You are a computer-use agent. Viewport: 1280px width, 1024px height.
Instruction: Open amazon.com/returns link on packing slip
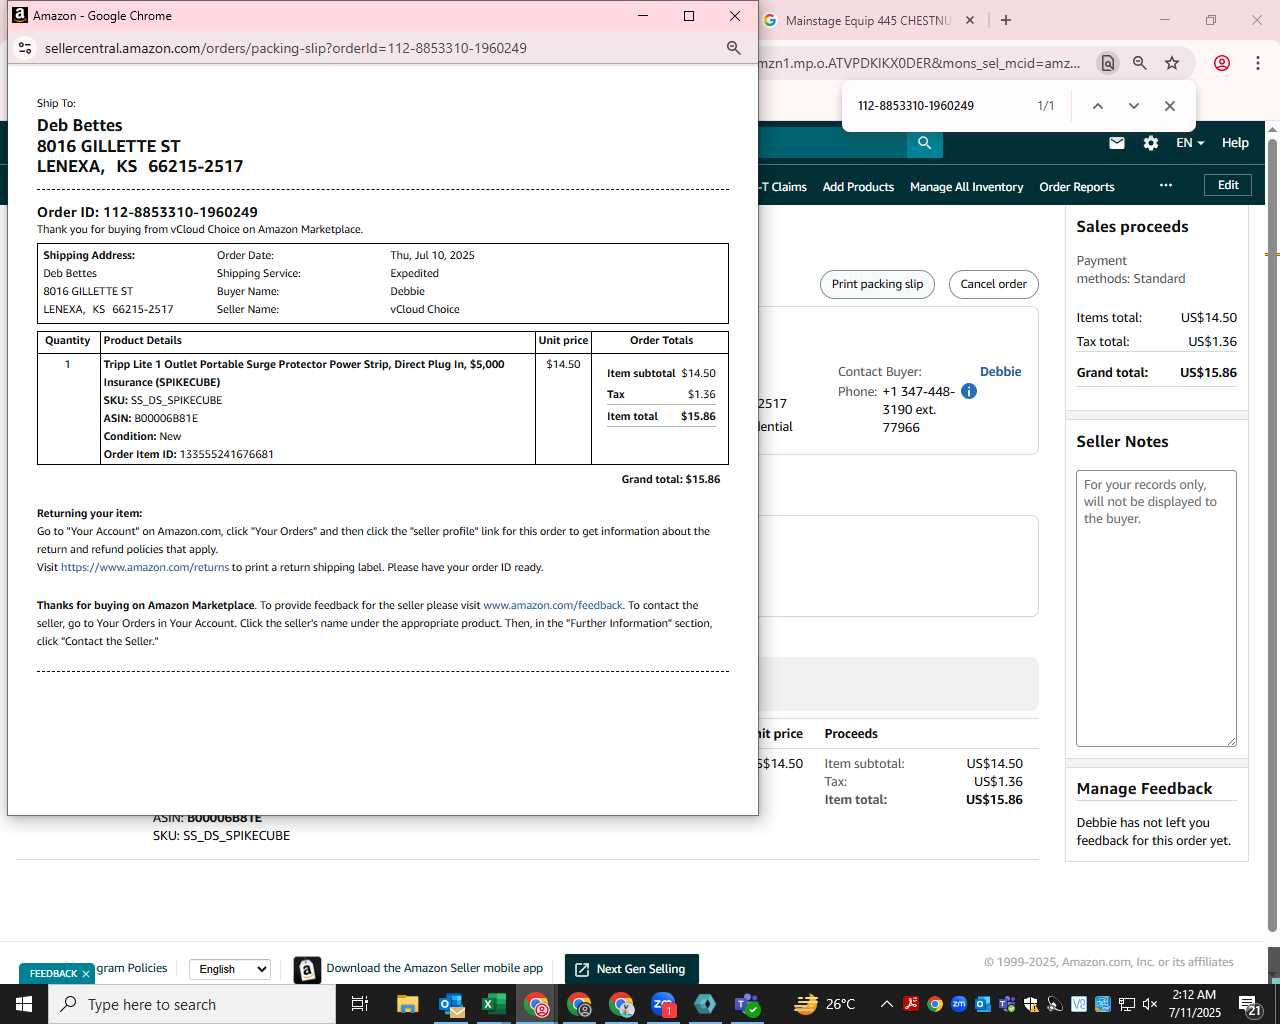click(x=145, y=567)
